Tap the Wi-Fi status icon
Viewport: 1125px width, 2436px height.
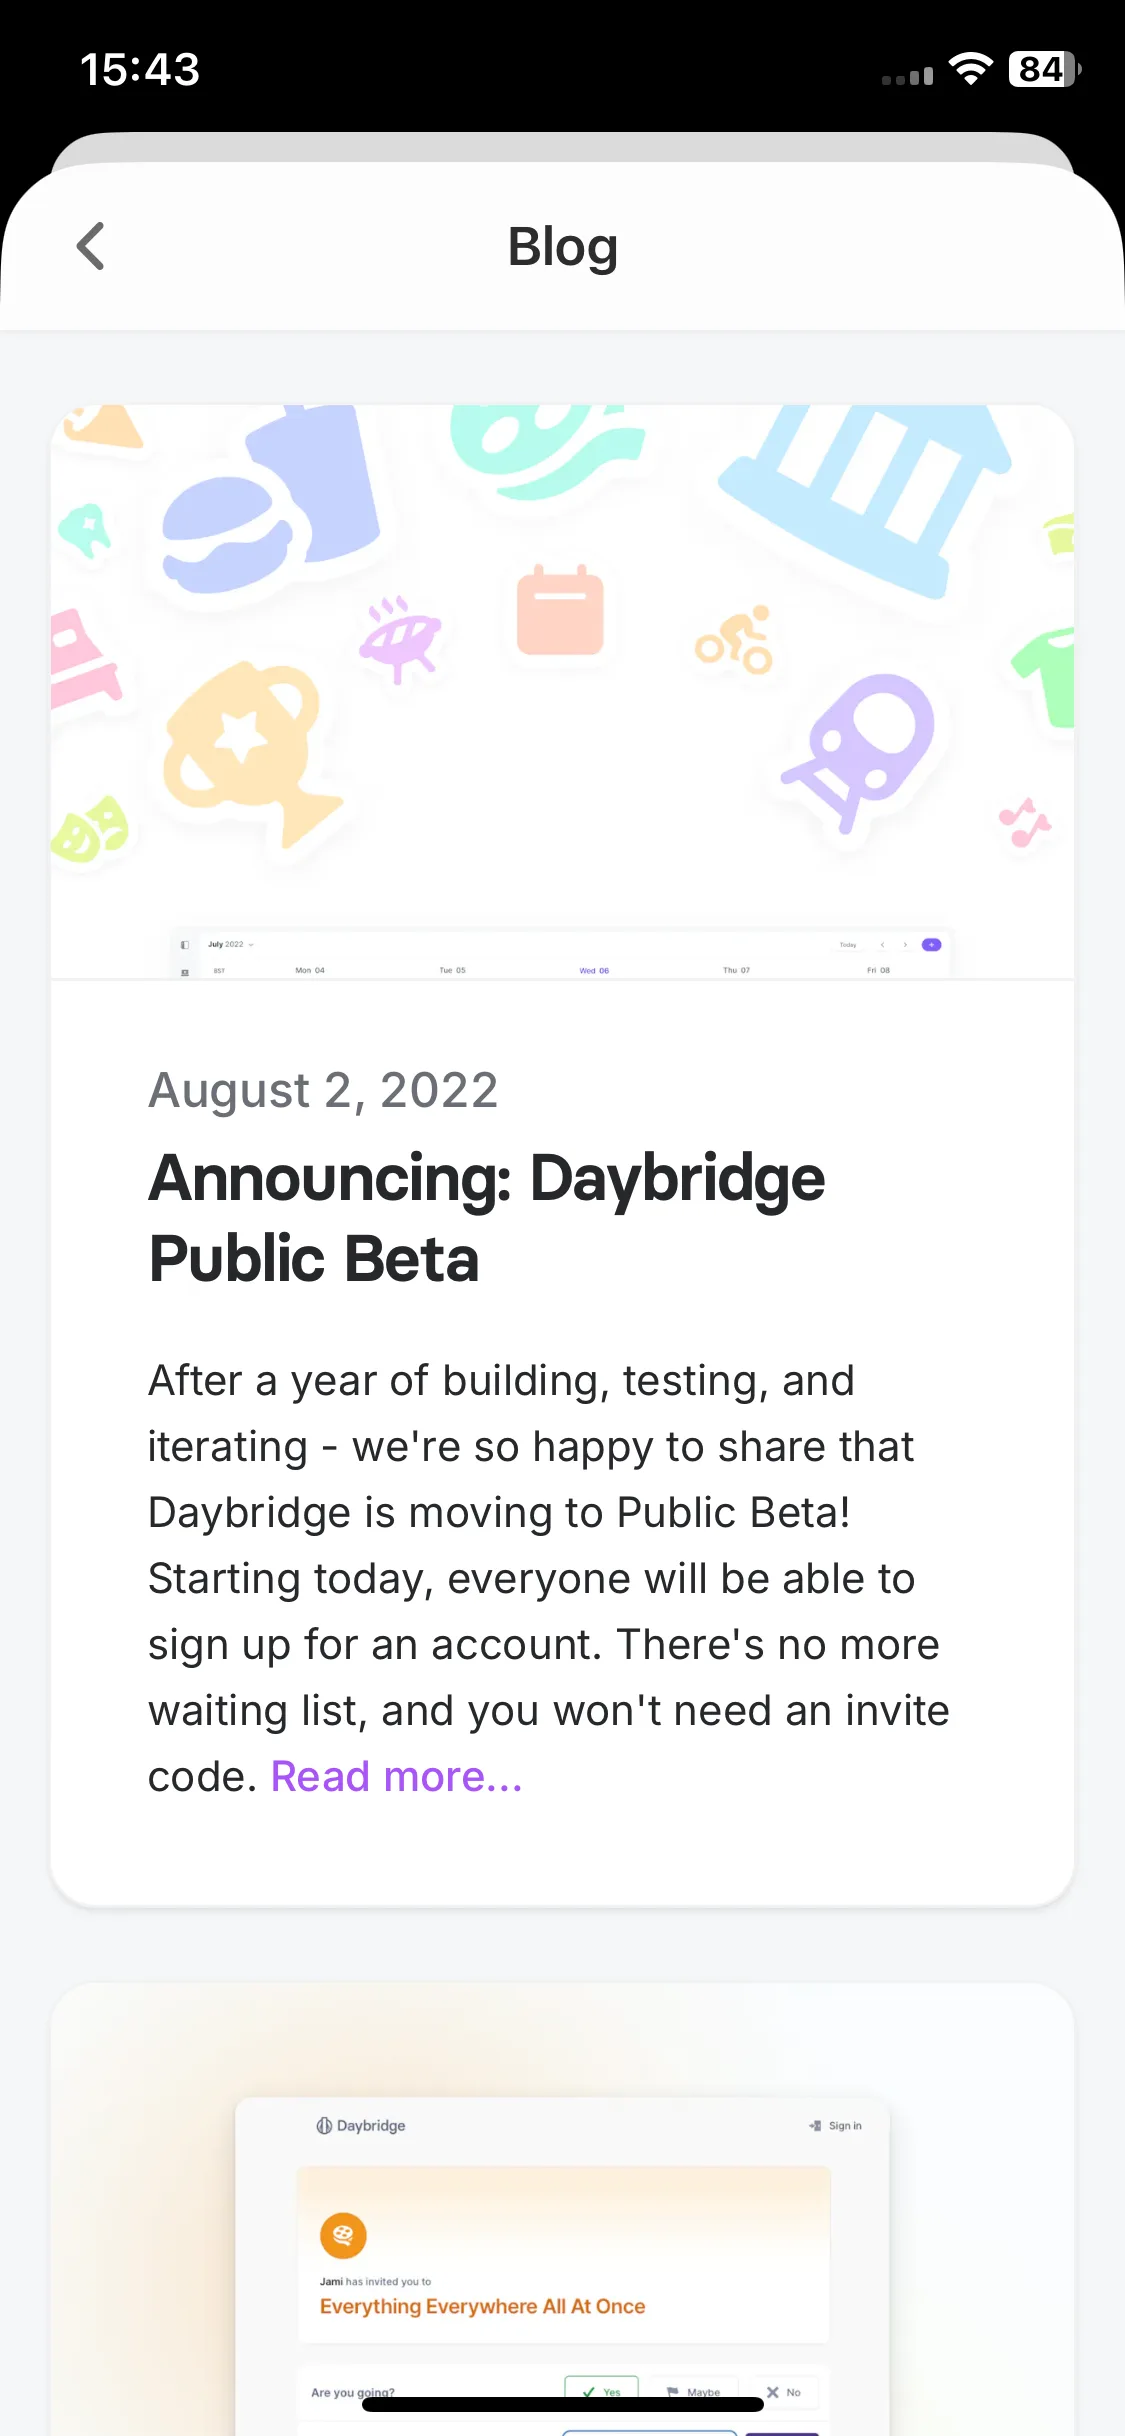[x=970, y=69]
